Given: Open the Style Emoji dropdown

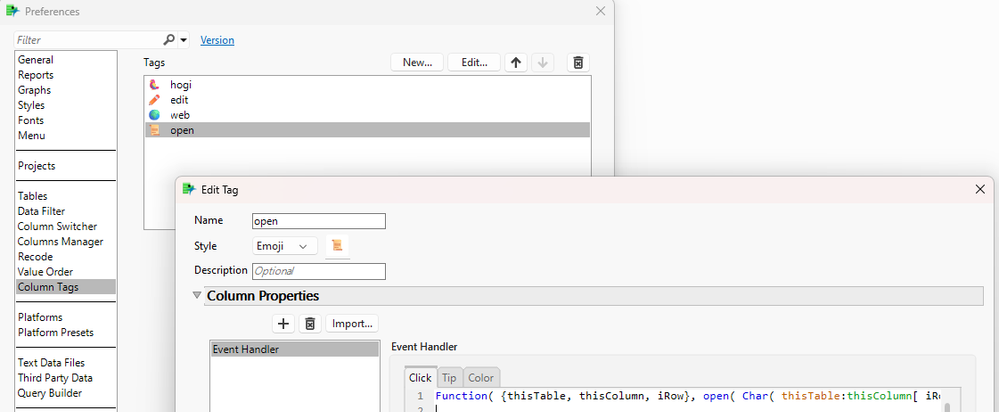Looking at the screenshot, I should [285, 246].
